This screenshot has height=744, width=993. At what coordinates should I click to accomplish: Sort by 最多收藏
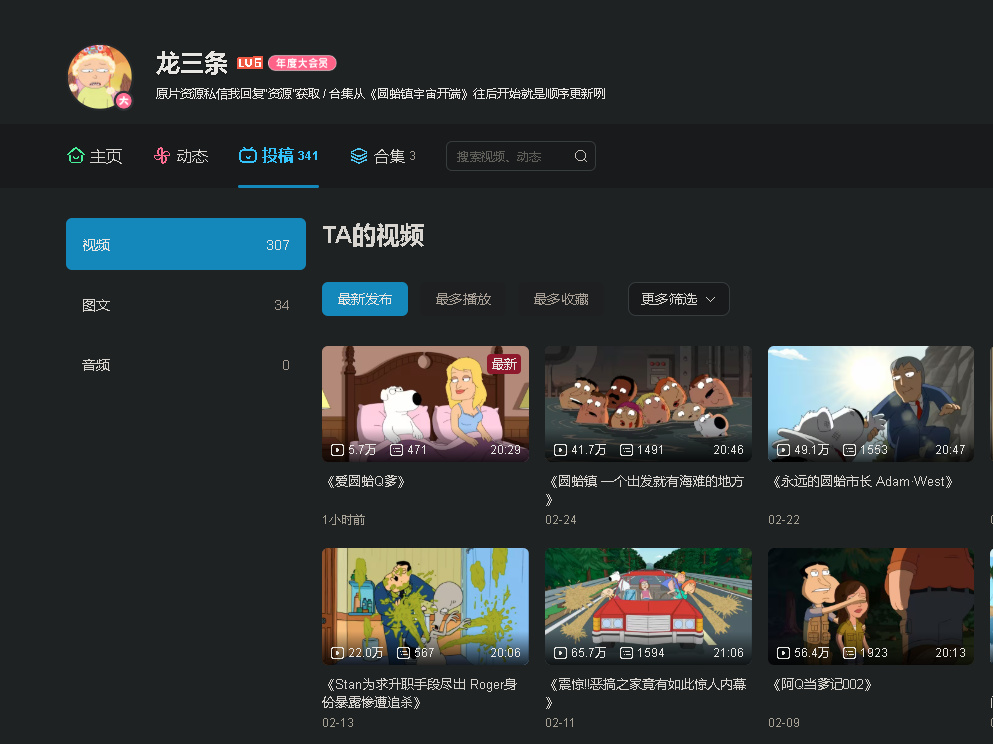coord(561,299)
